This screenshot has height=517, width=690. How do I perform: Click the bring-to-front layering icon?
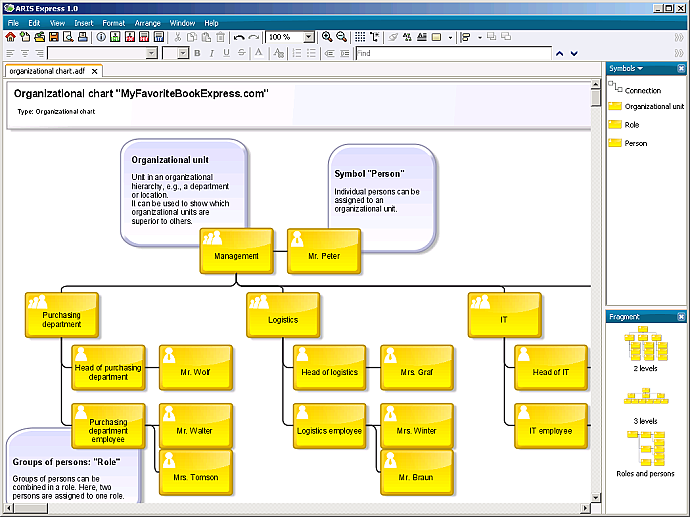pyautogui.click(x=492, y=37)
